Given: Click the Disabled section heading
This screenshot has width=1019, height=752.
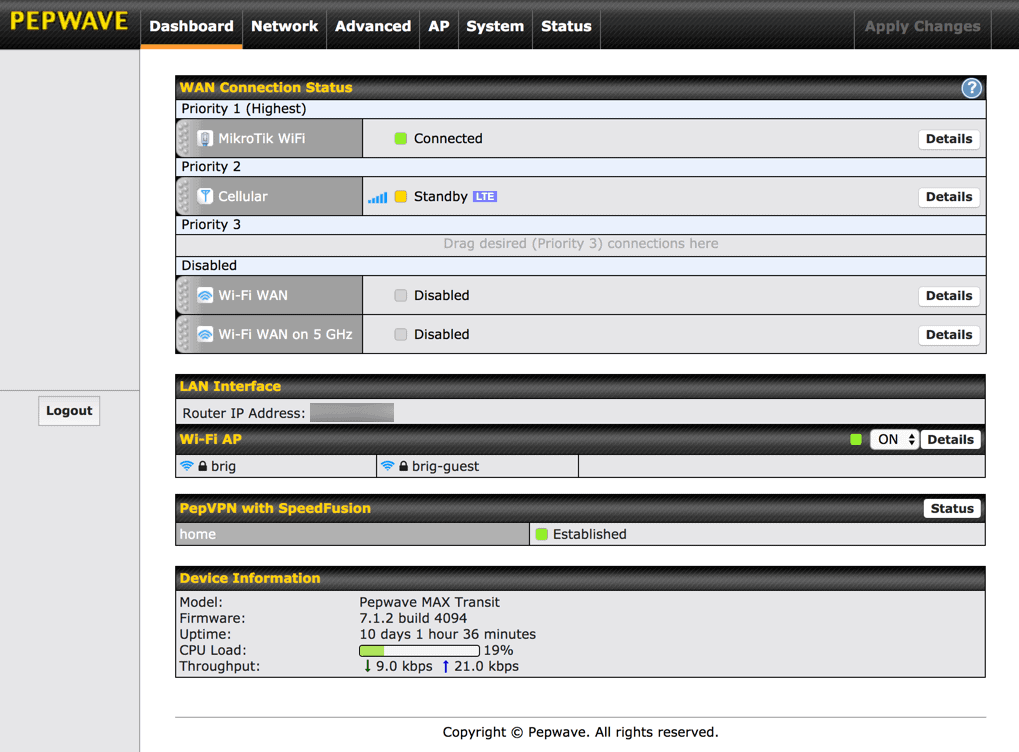Looking at the screenshot, I should coord(209,265).
